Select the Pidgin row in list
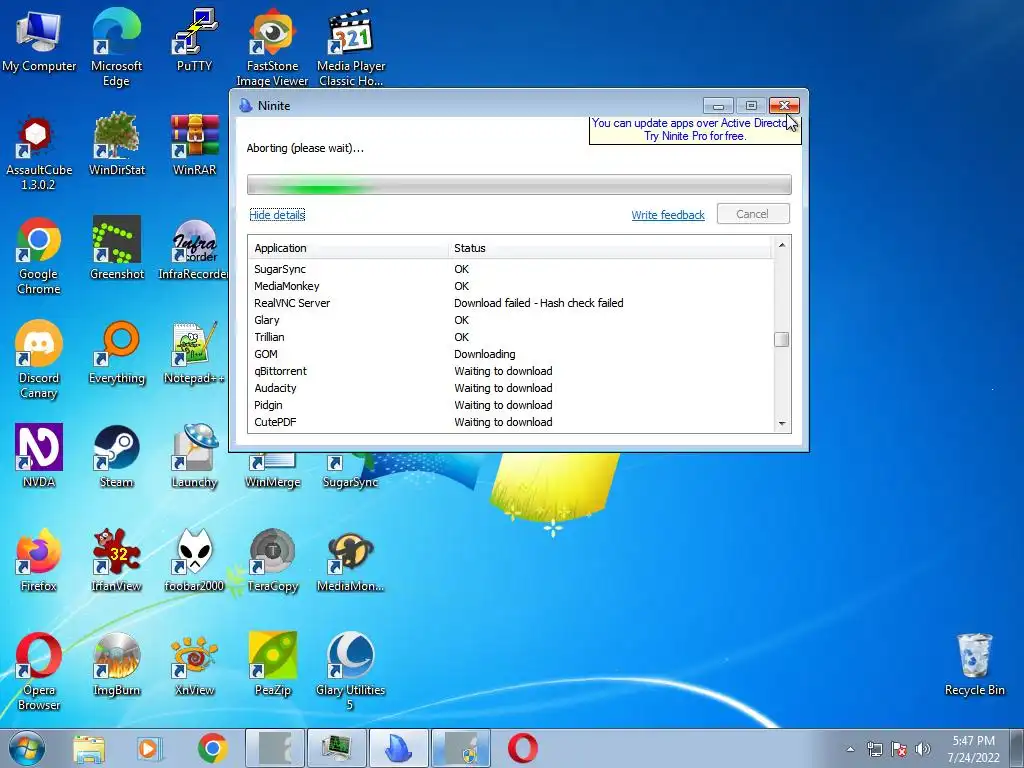This screenshot has width=1024, height=768. (511, 405)
